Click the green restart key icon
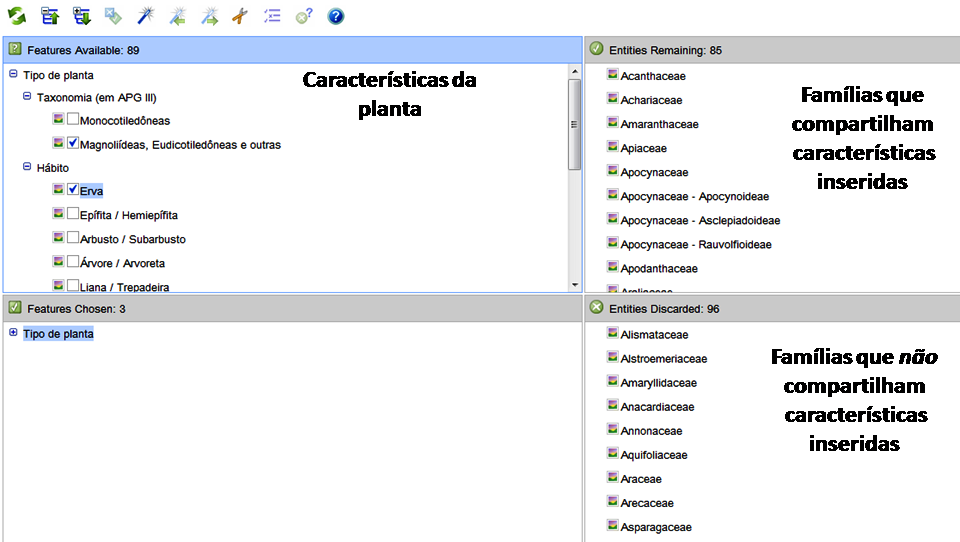960x542 pixels. pos(17,16)
